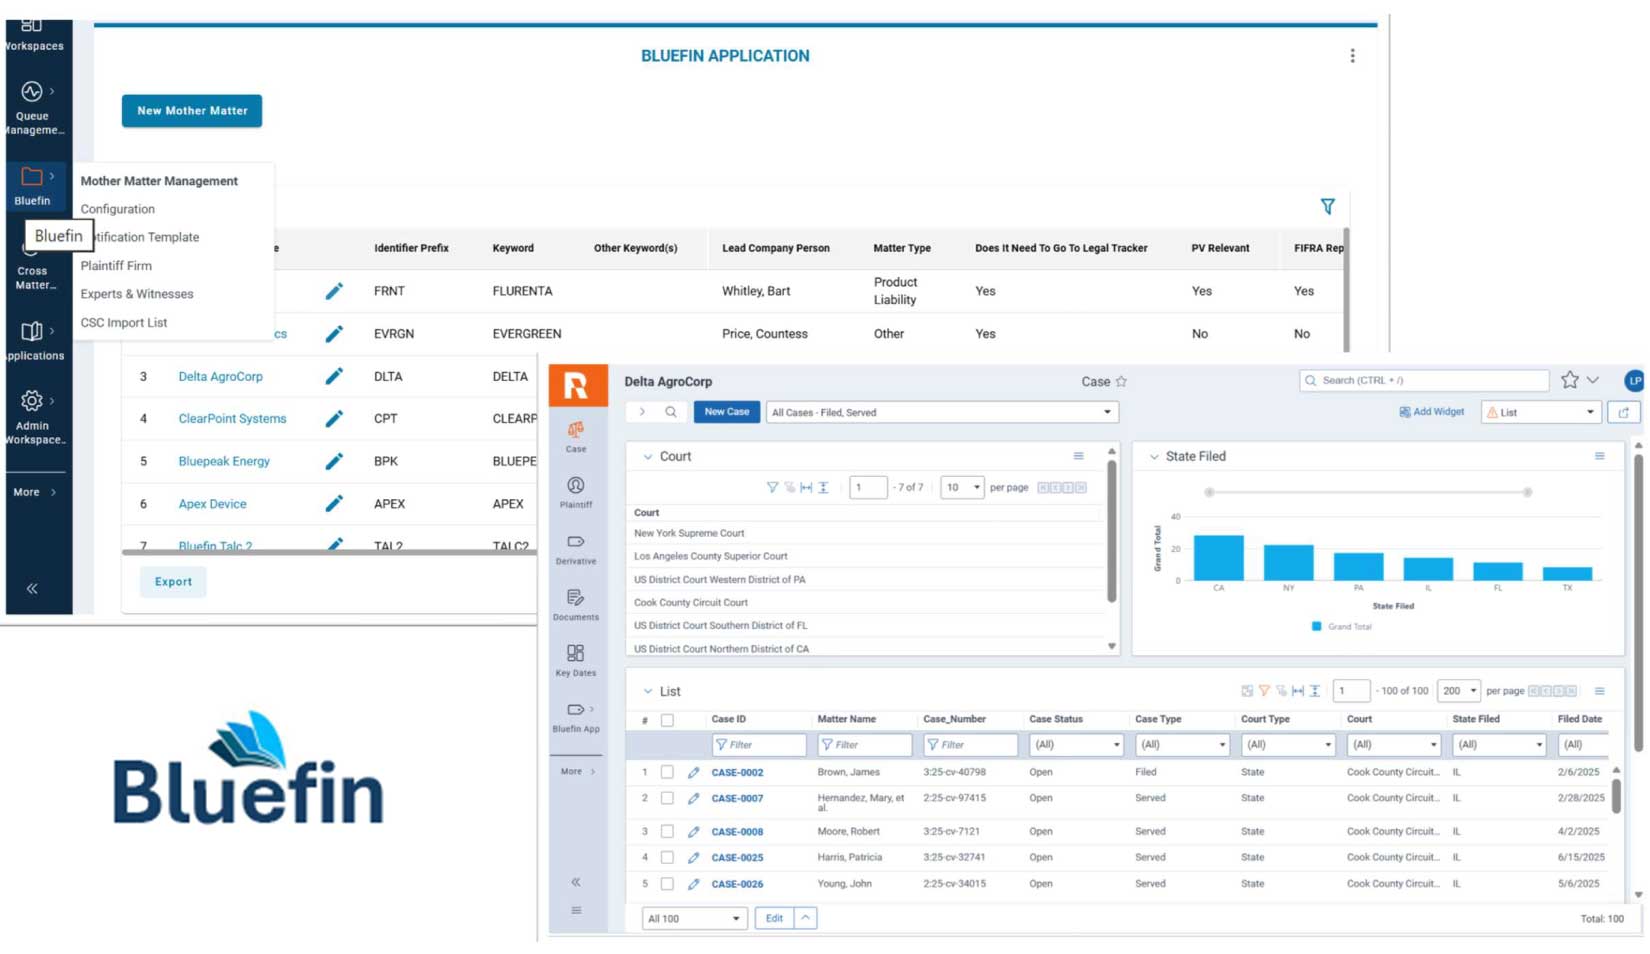1650x954 pixels.
Task: Click the orange filter funnel in List widget toolbar
Action: tap(1264, 691)
